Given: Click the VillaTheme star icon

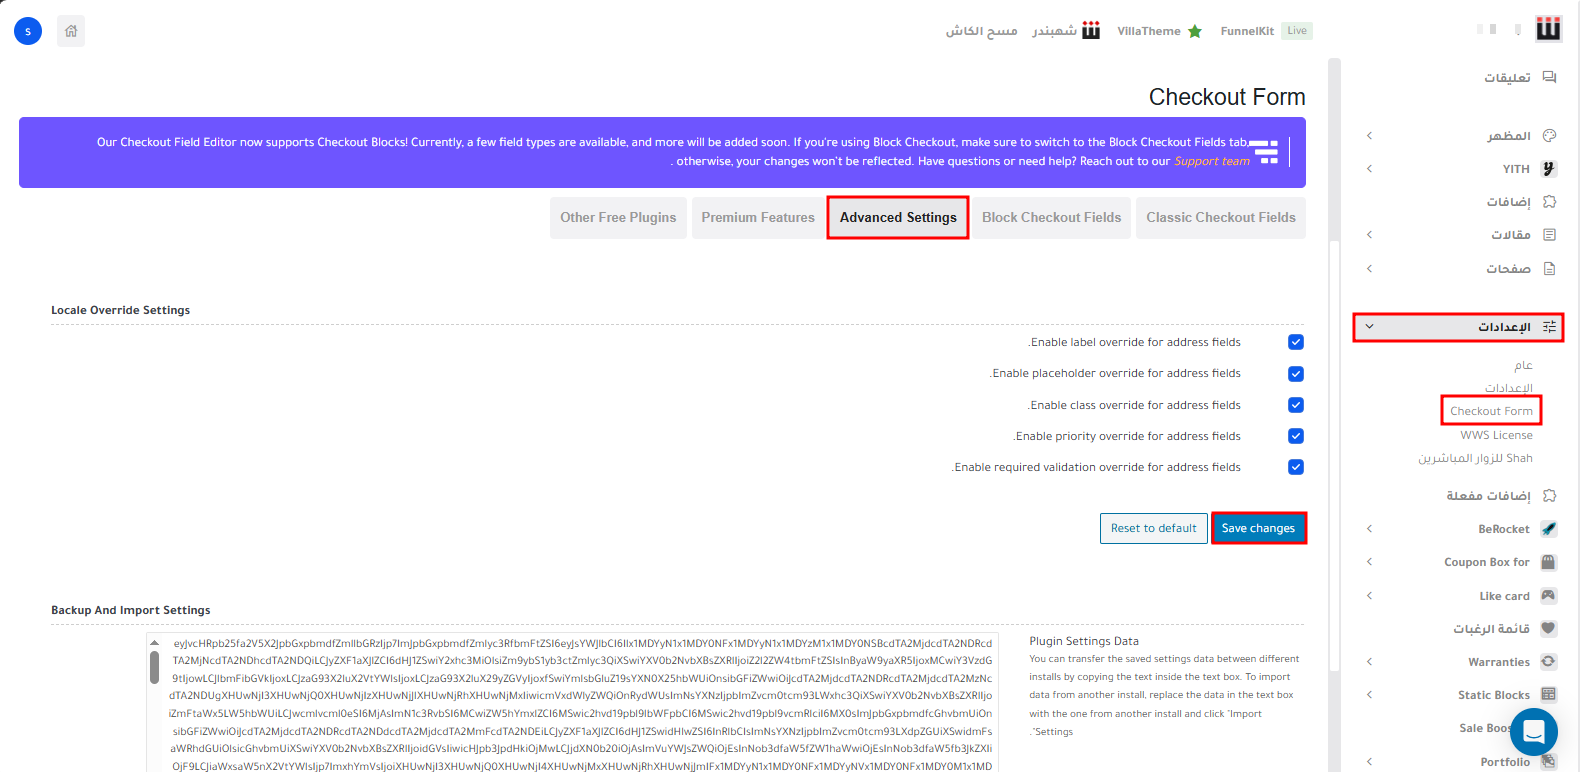Looking at the screenshot, I should point(1194,31).
